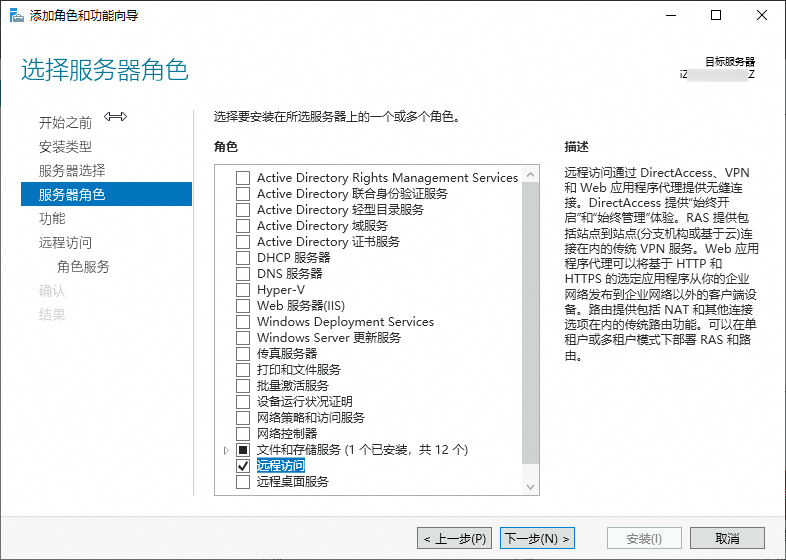Select the Hyper-V role label
Screen dimensions: 786x560
pyautogui.click(x=281, y=290)
